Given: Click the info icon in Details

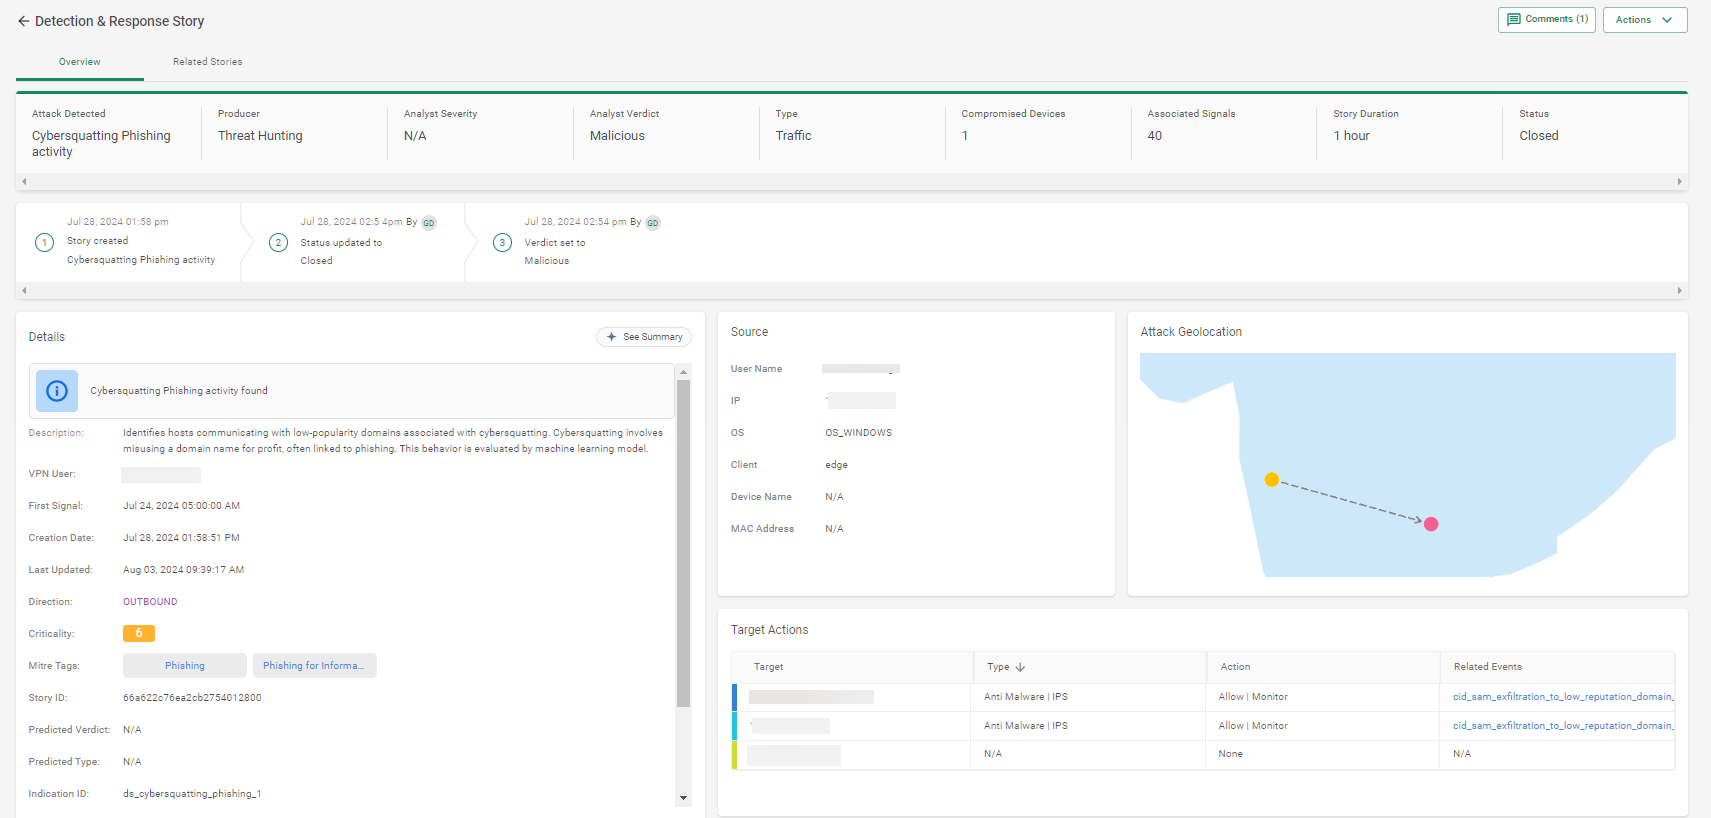Looking at the screenshot, I should click(57, 391).
